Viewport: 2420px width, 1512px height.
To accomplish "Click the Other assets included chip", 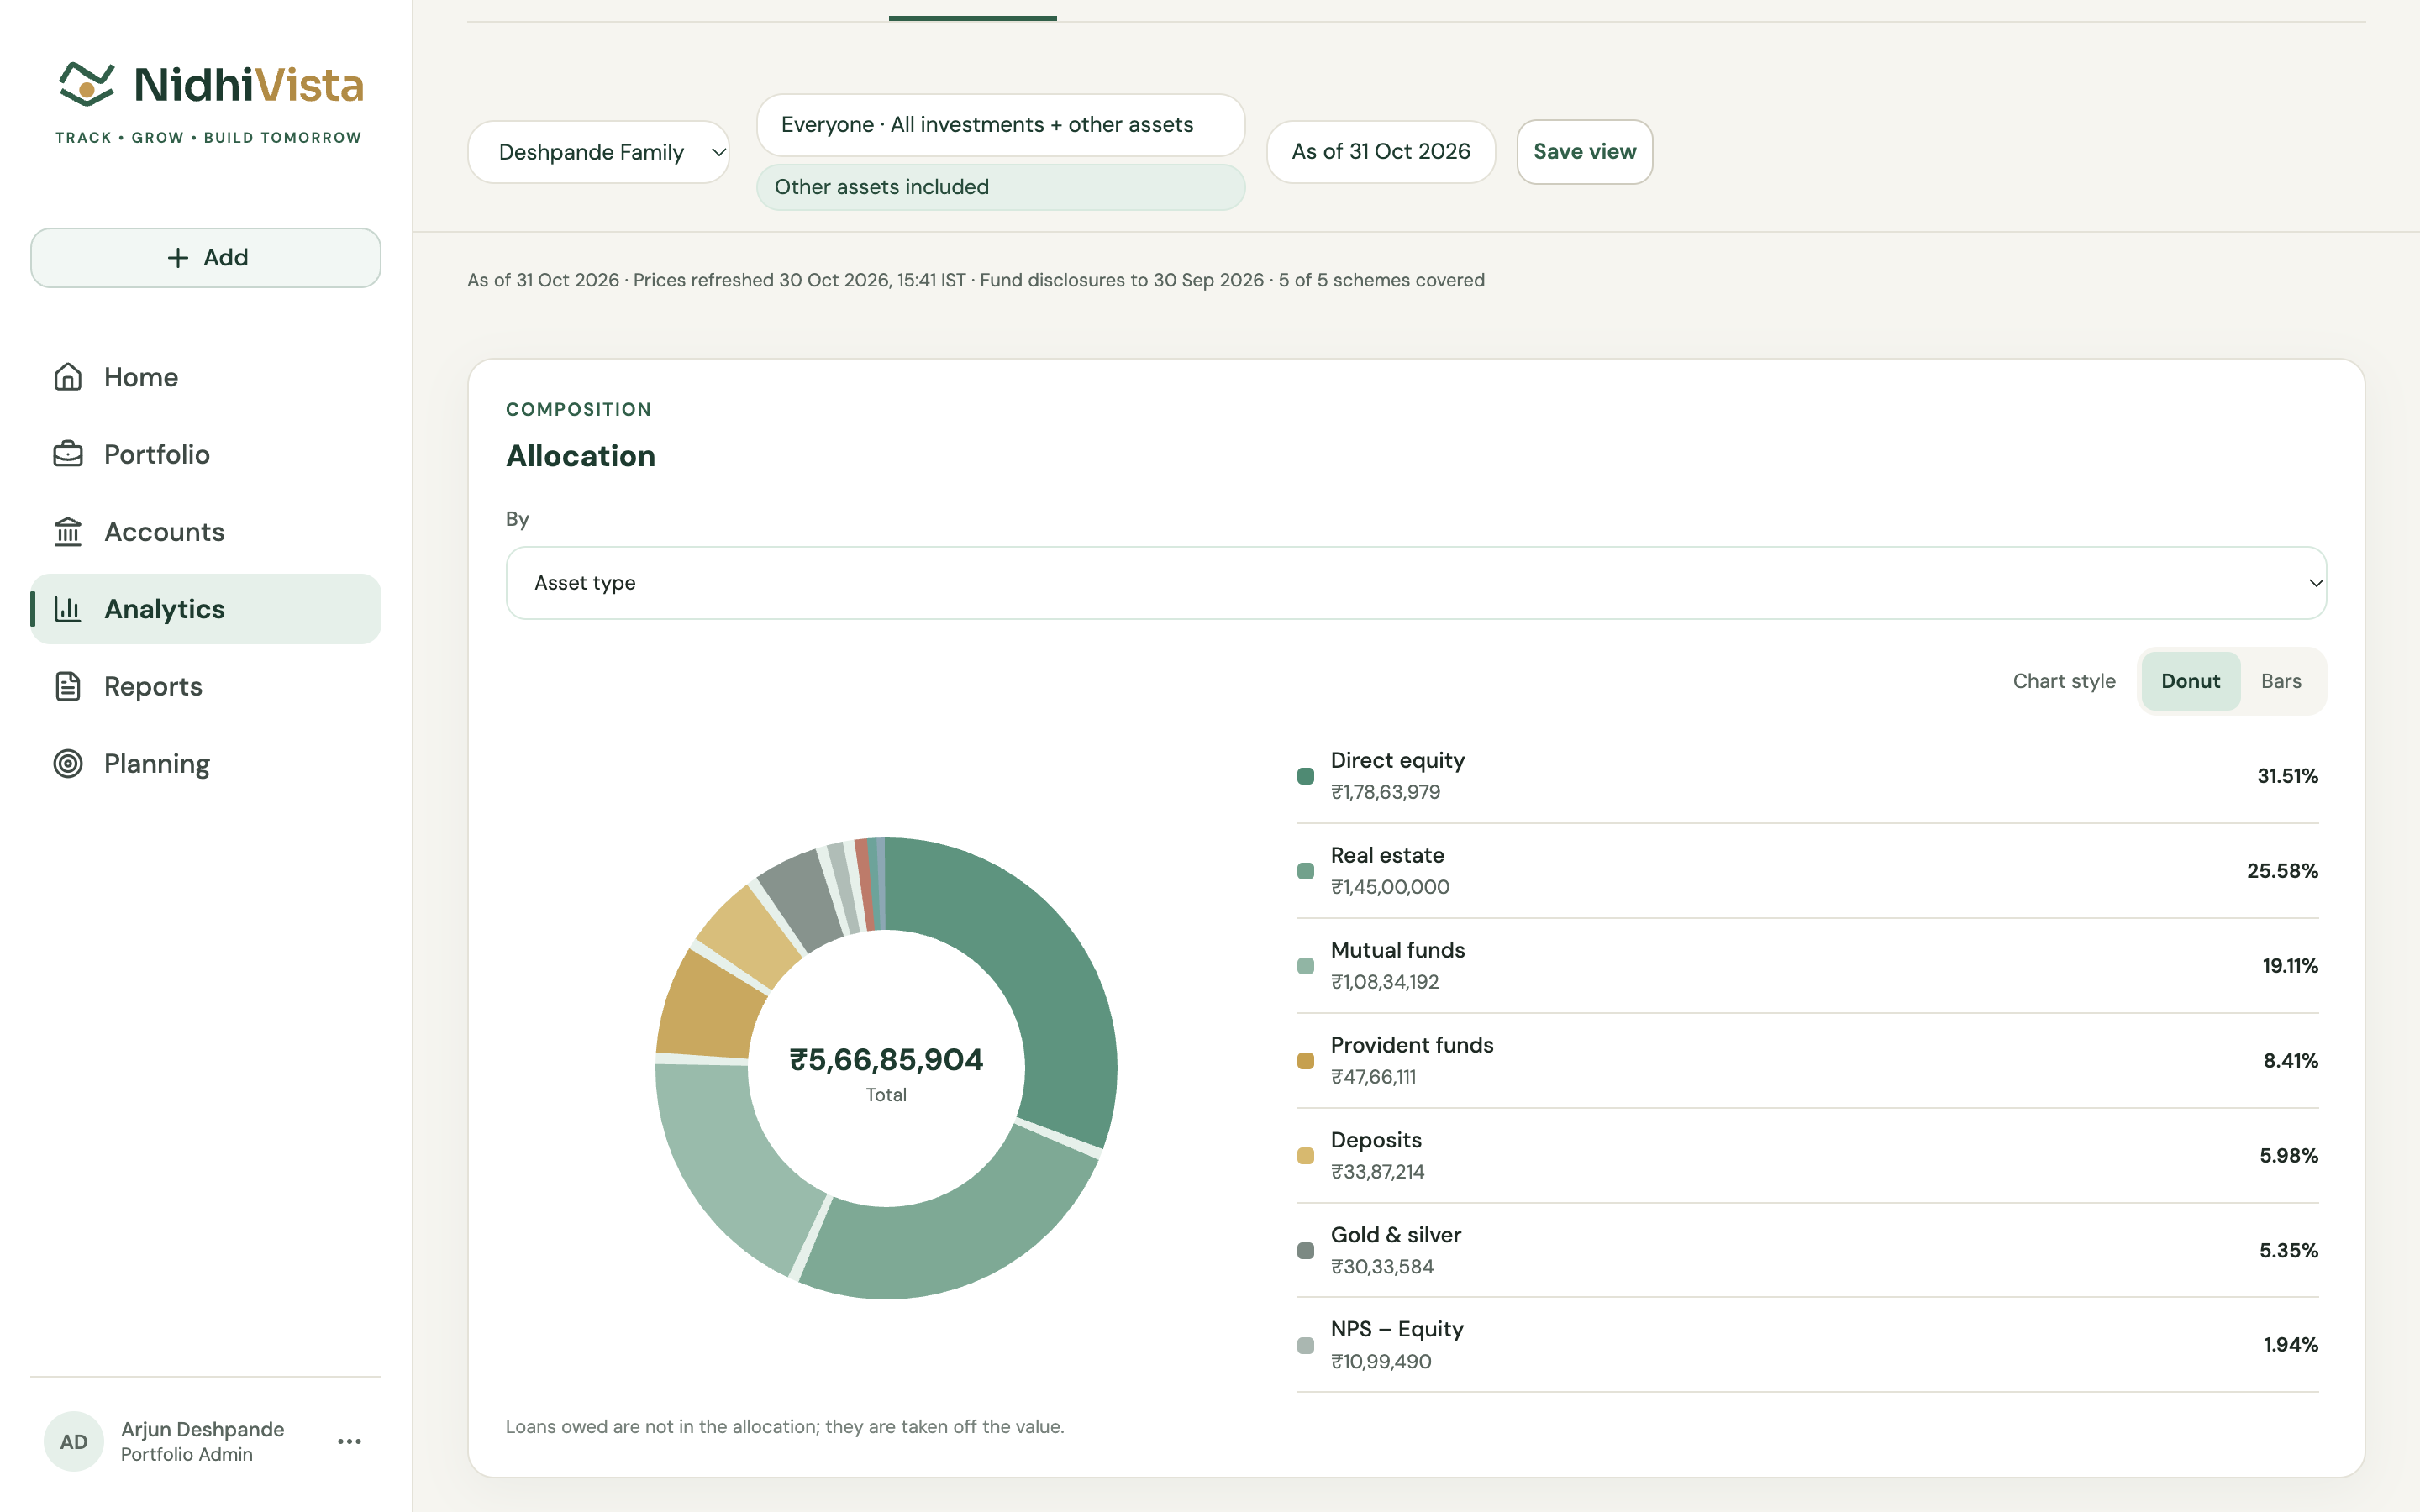I will tap(1000, 187).
